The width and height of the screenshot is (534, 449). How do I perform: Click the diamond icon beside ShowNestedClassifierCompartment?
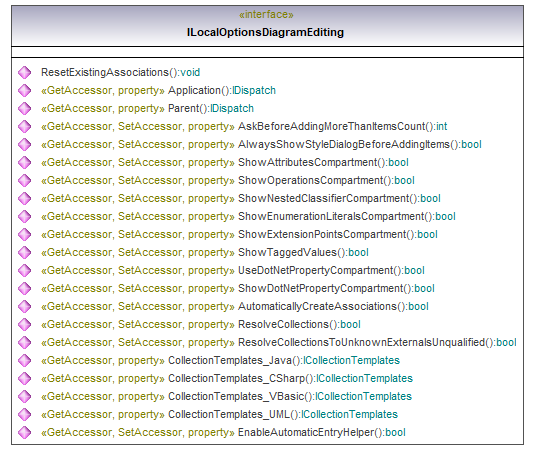click(x=25, y=198)
